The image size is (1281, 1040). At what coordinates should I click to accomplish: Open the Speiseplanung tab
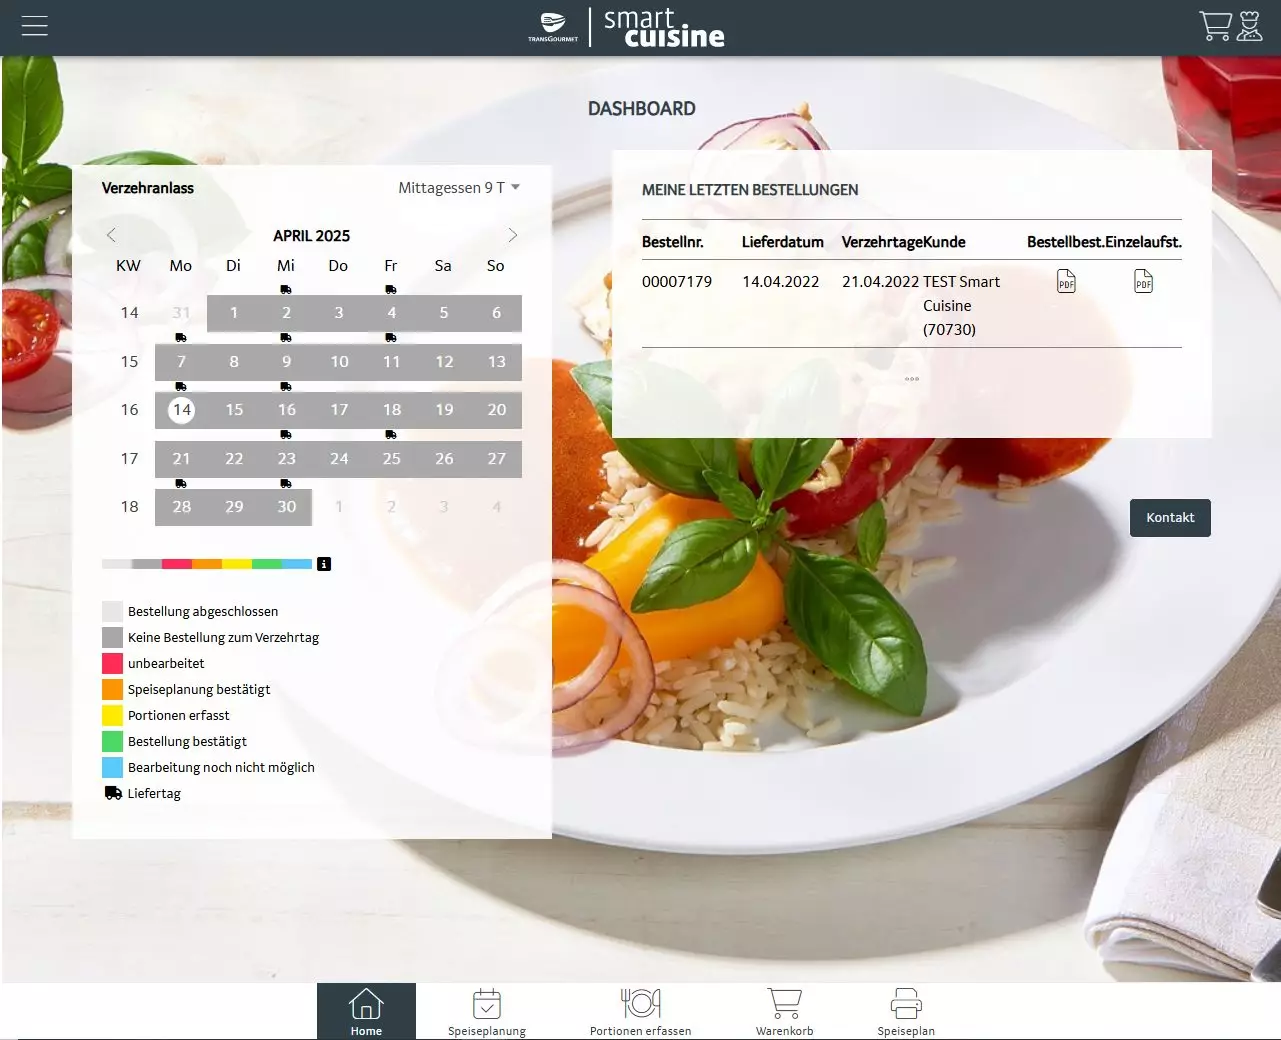[x=487, y=1011]
